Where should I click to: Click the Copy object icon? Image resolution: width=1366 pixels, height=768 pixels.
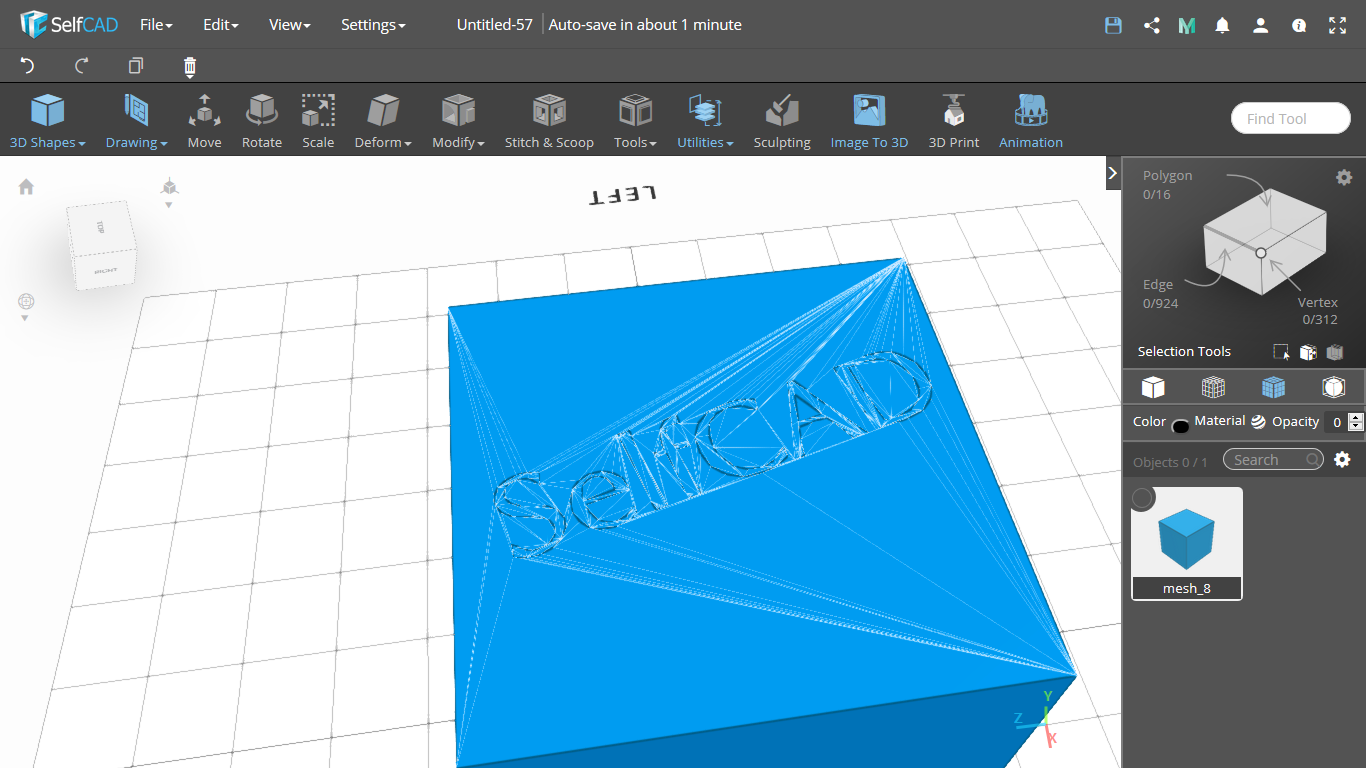click(x=136, y=66)
